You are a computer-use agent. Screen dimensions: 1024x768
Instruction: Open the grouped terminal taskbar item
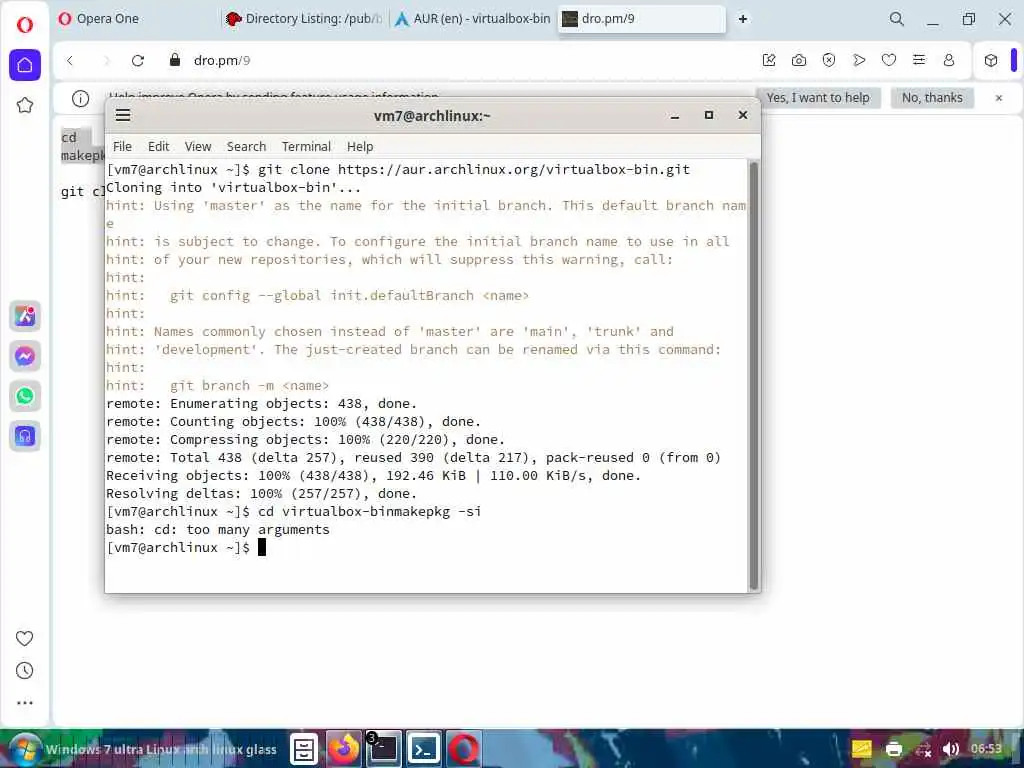coord(383,749)
